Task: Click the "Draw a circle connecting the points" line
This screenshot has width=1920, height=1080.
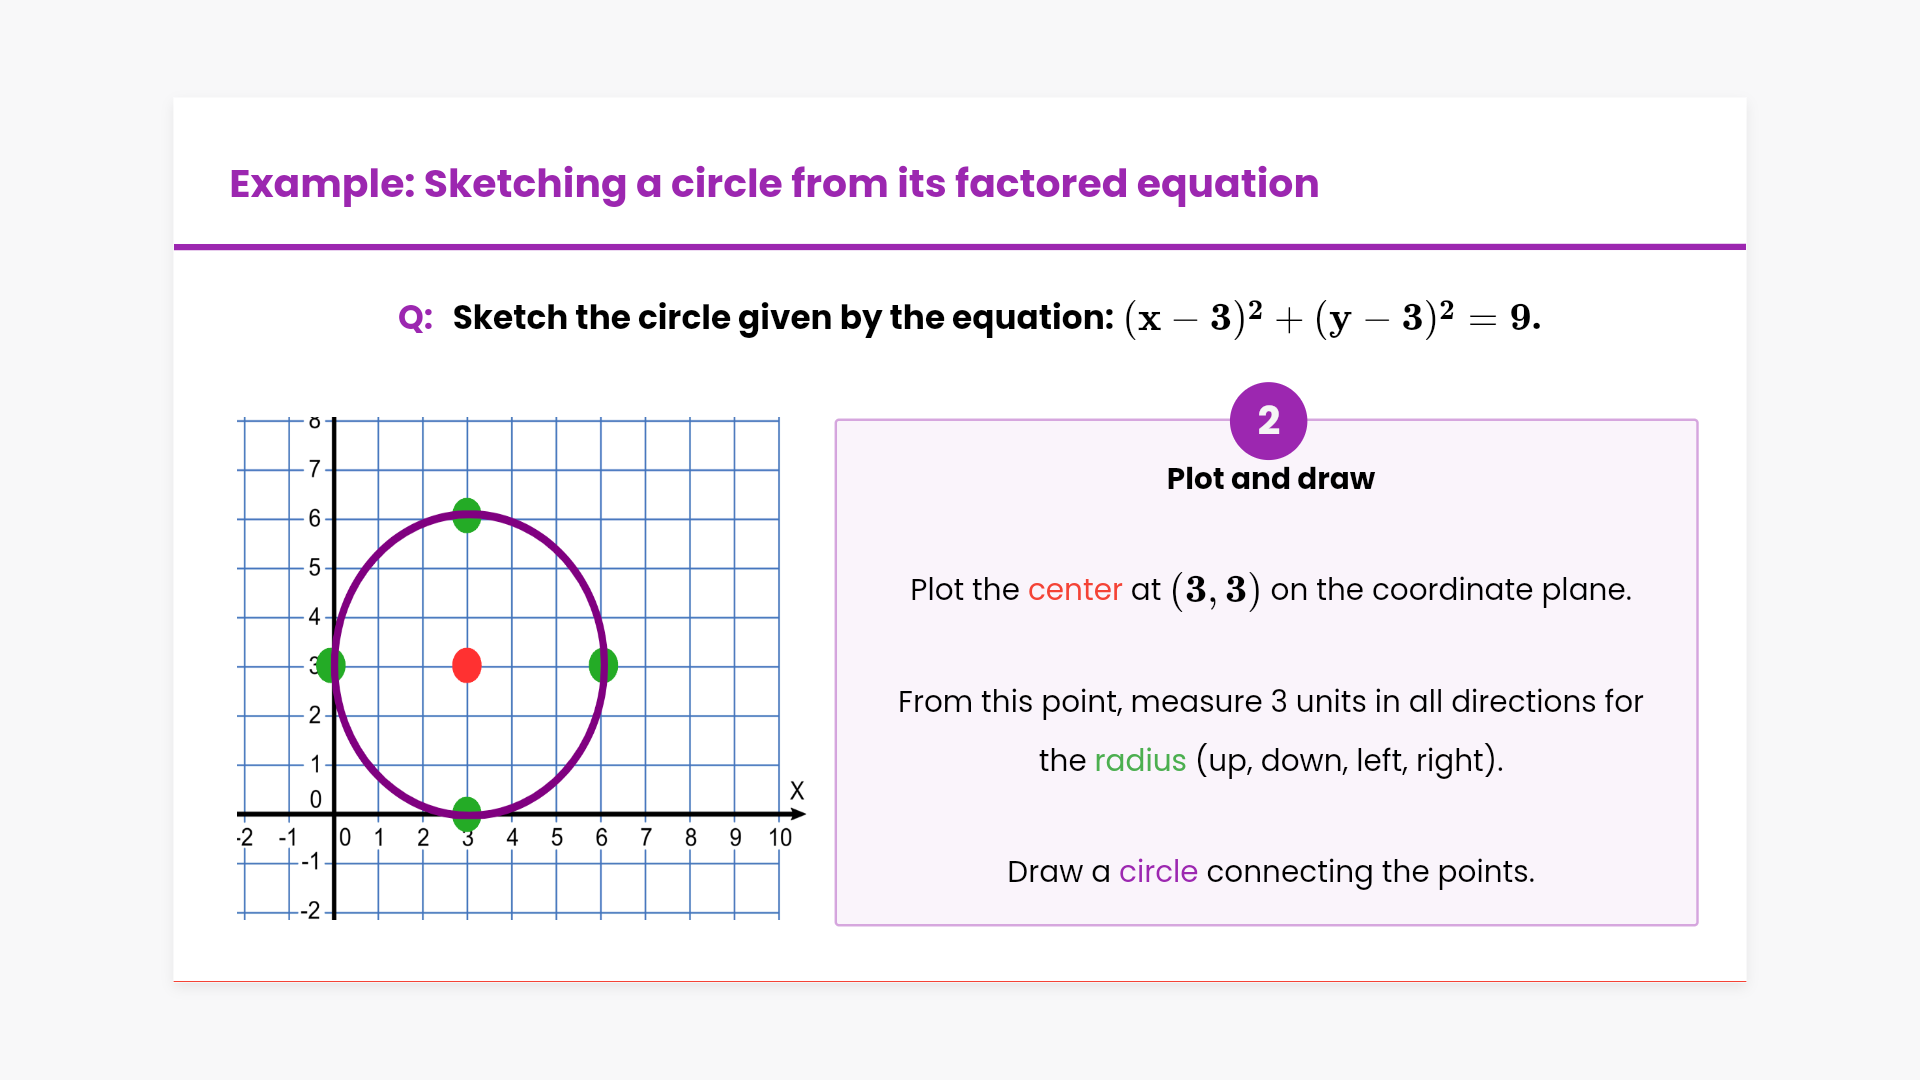Action: (x=1270, y=872)
